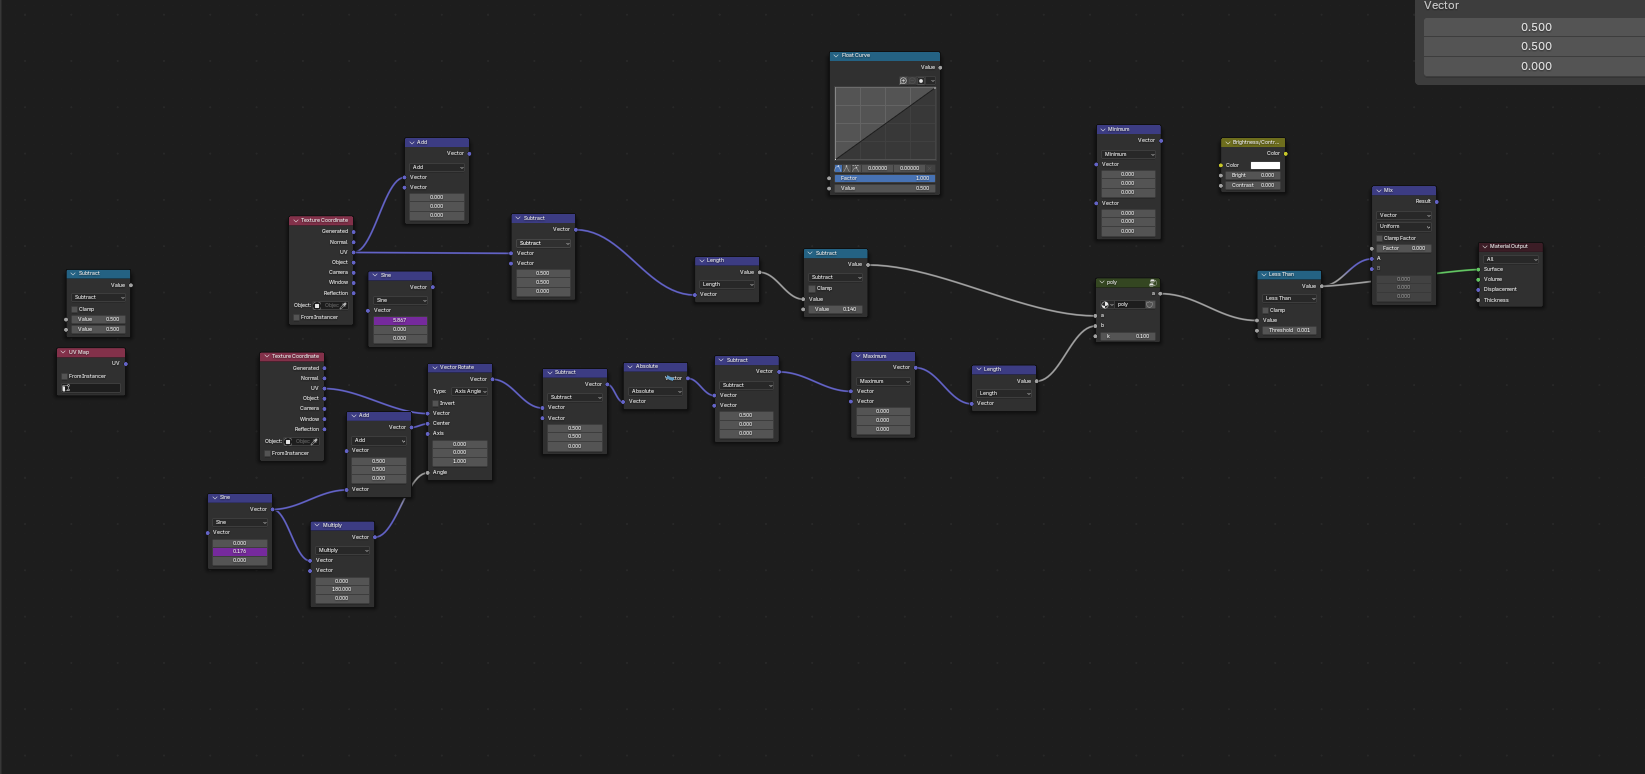Open Vector Rotate Type Axis Angle dropdown
The image size is (1645, 774).
(x=469, y=391)
